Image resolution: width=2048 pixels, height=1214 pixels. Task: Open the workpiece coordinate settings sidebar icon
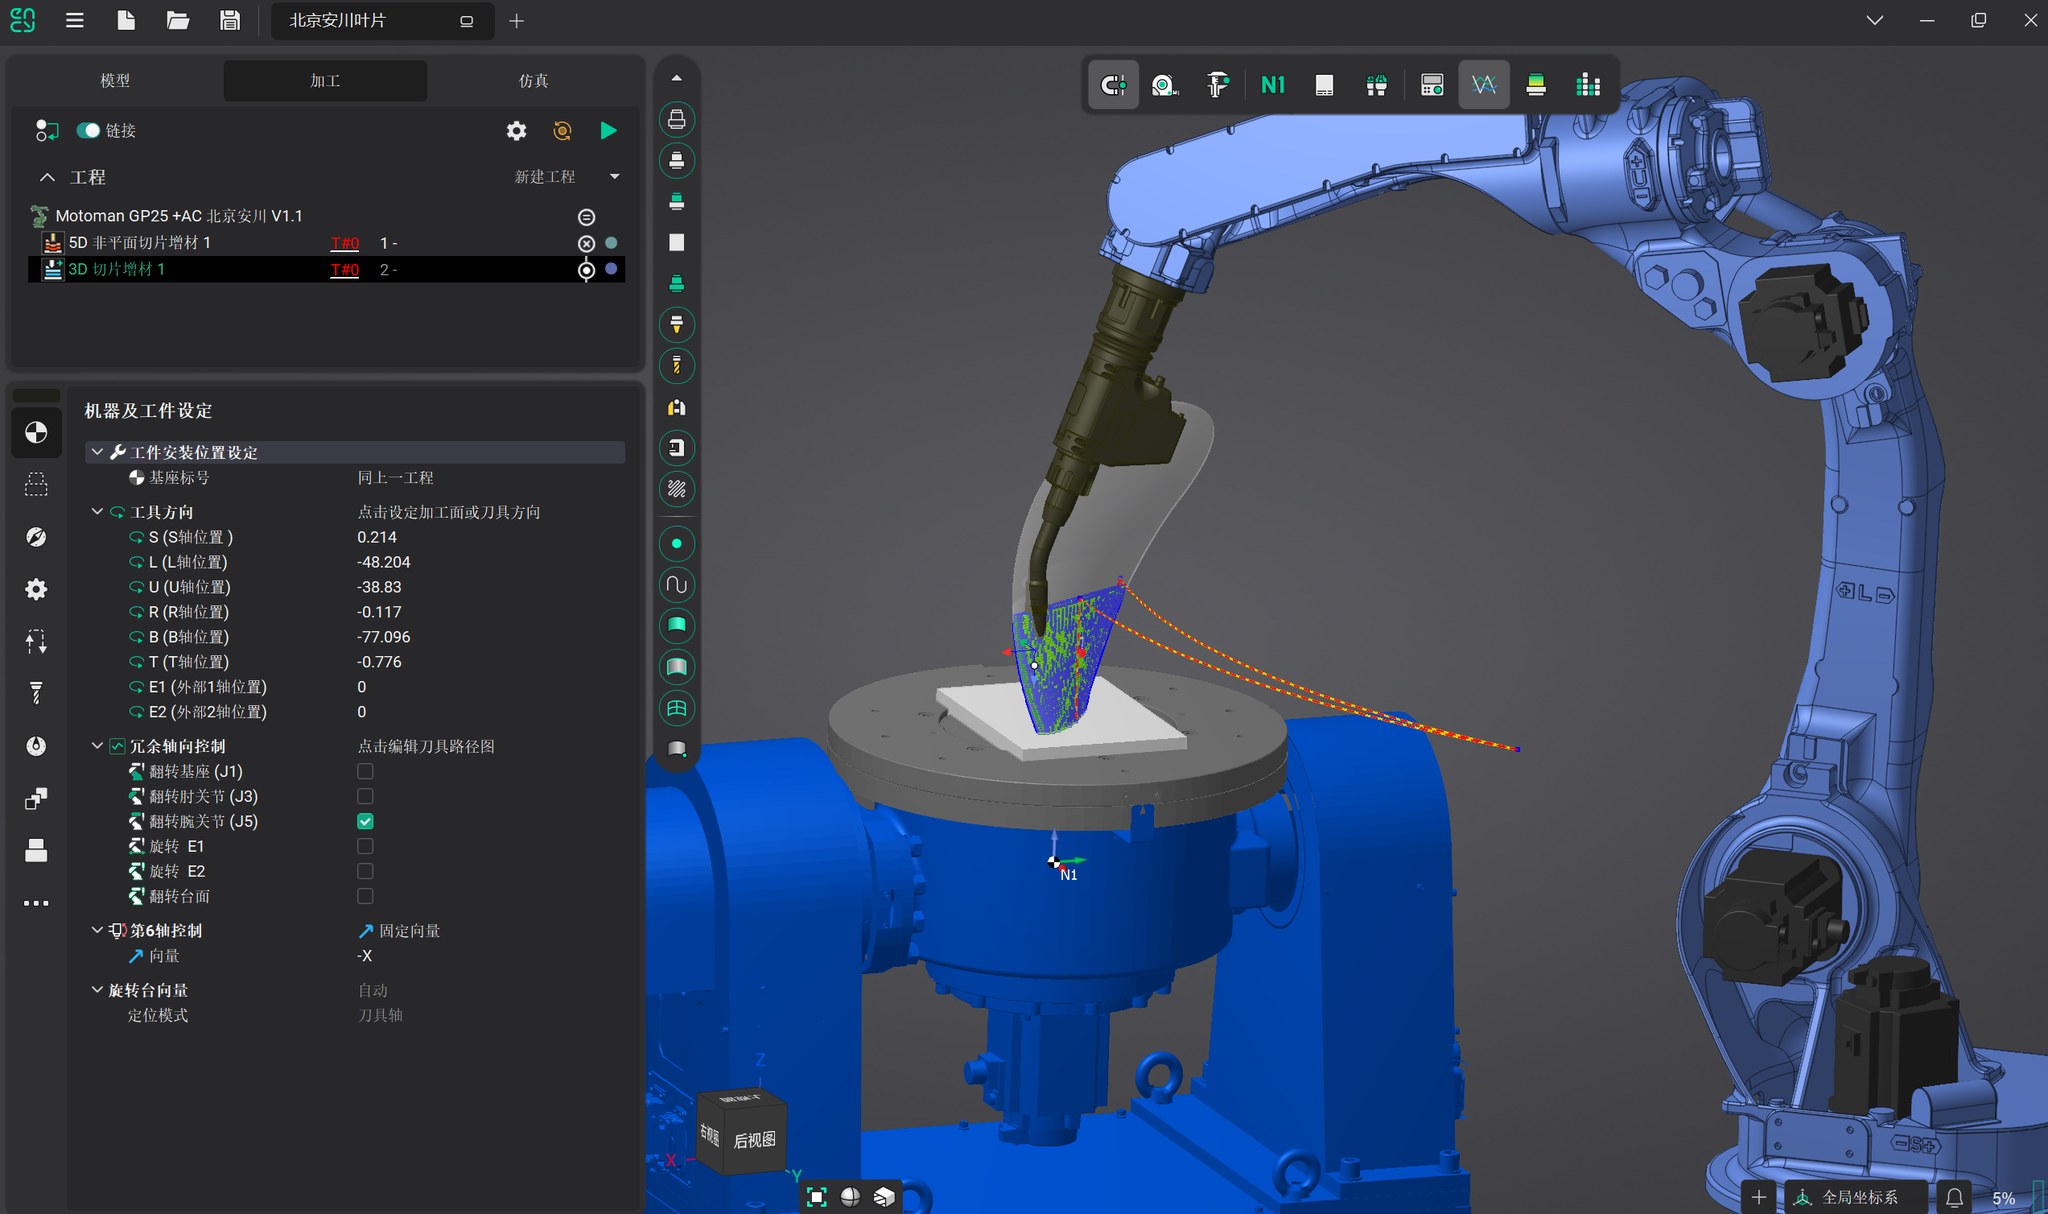pos(36,433)
